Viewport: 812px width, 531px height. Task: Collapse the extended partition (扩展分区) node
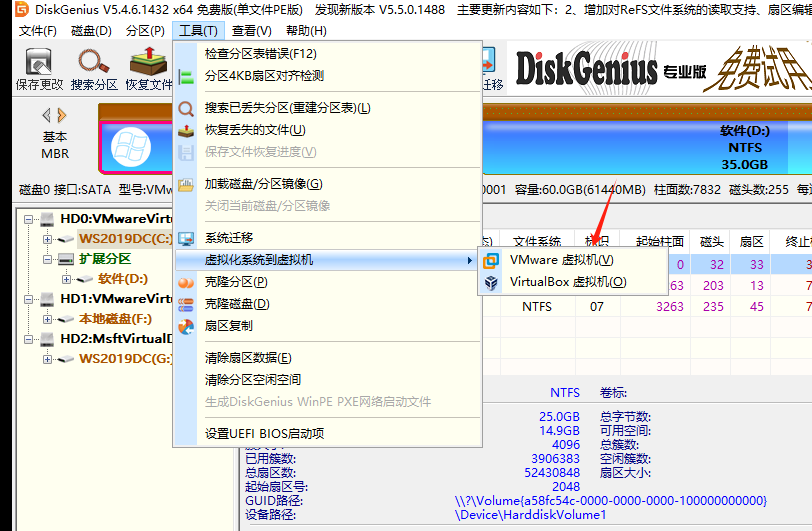point(47,259)
